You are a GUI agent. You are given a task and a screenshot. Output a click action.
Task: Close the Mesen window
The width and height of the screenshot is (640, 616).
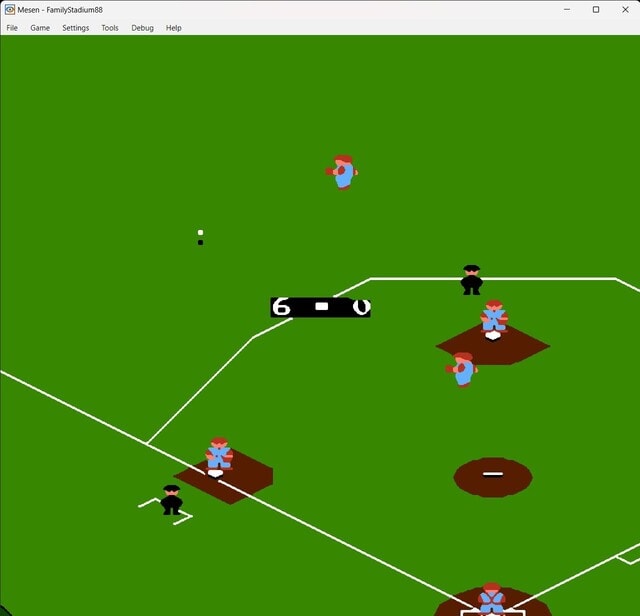click(x=625, y=9)
